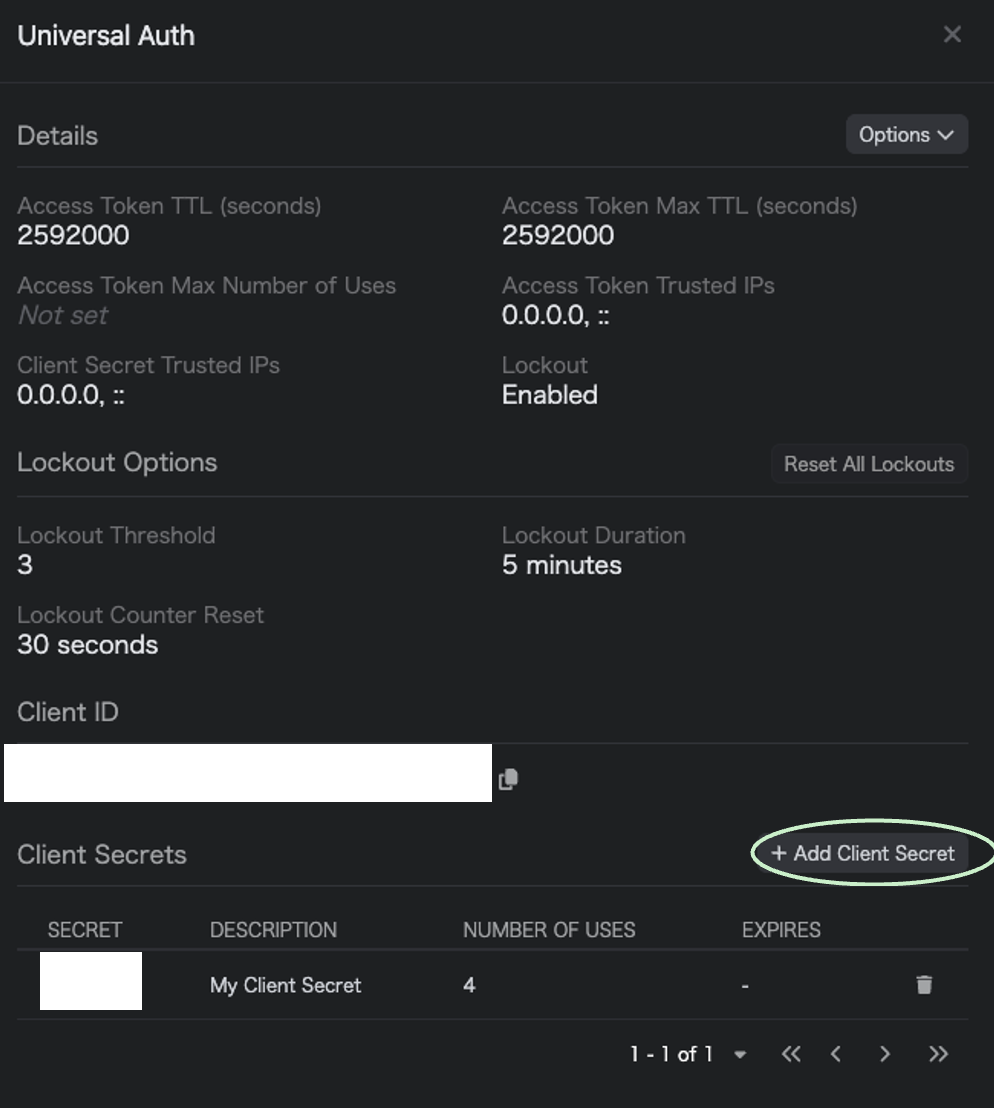Image resolution: width=994 pixels, height=1108 pixels.
Task: Click the EXPIRES column header
Action: (781, 930)
